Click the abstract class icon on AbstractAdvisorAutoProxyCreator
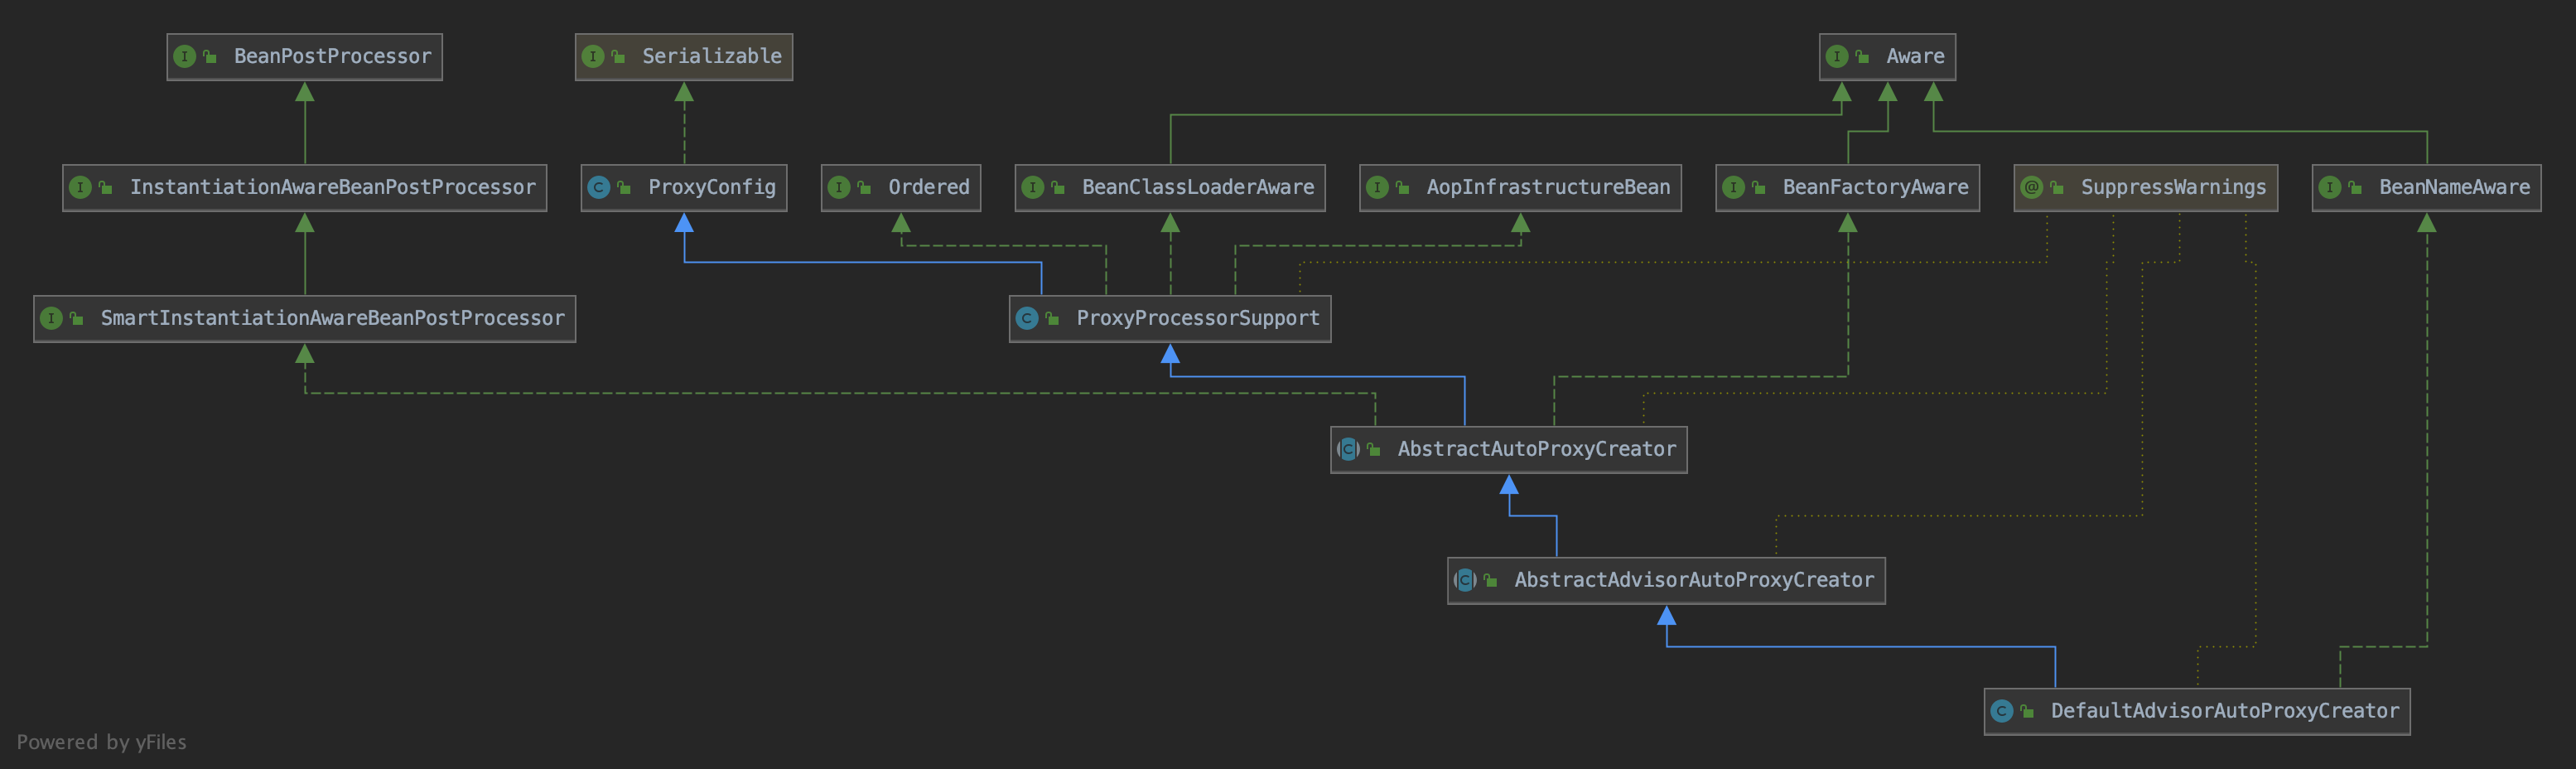Image resolution: width=2576 pixels, height=769 pixels. [1464, 579]
